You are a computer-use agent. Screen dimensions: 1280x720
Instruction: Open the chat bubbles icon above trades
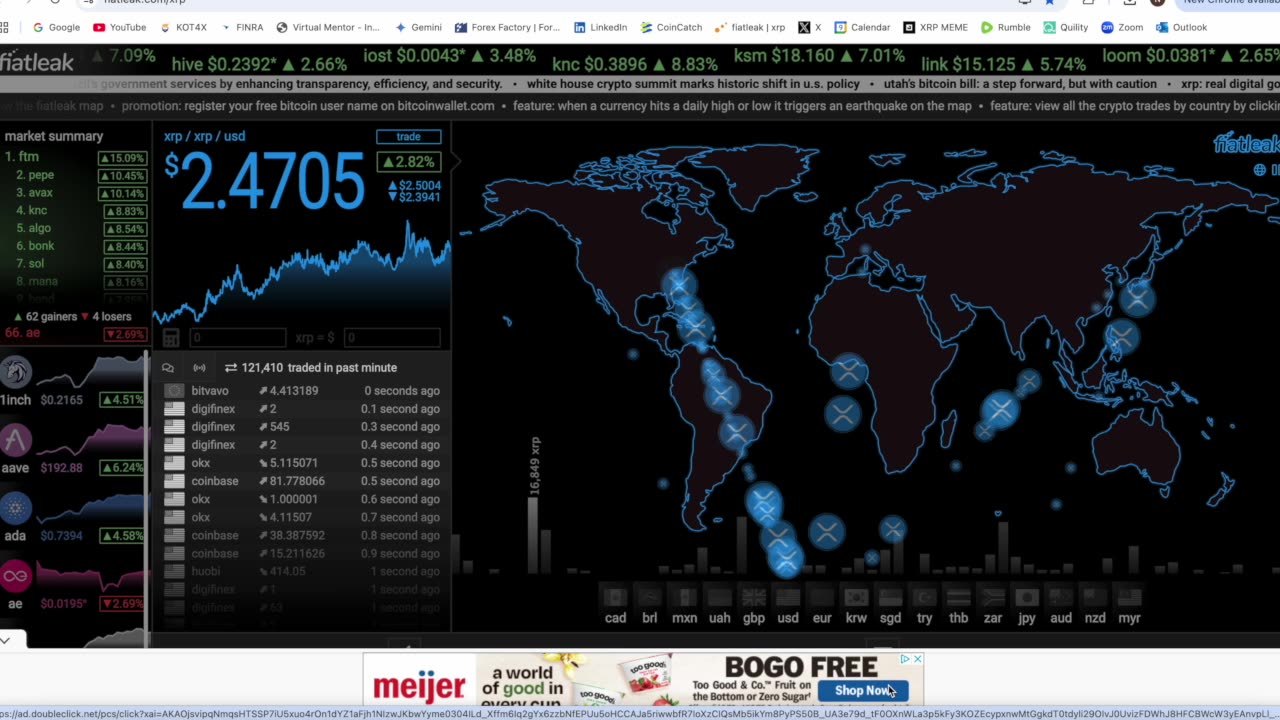[x=168, y=368]
